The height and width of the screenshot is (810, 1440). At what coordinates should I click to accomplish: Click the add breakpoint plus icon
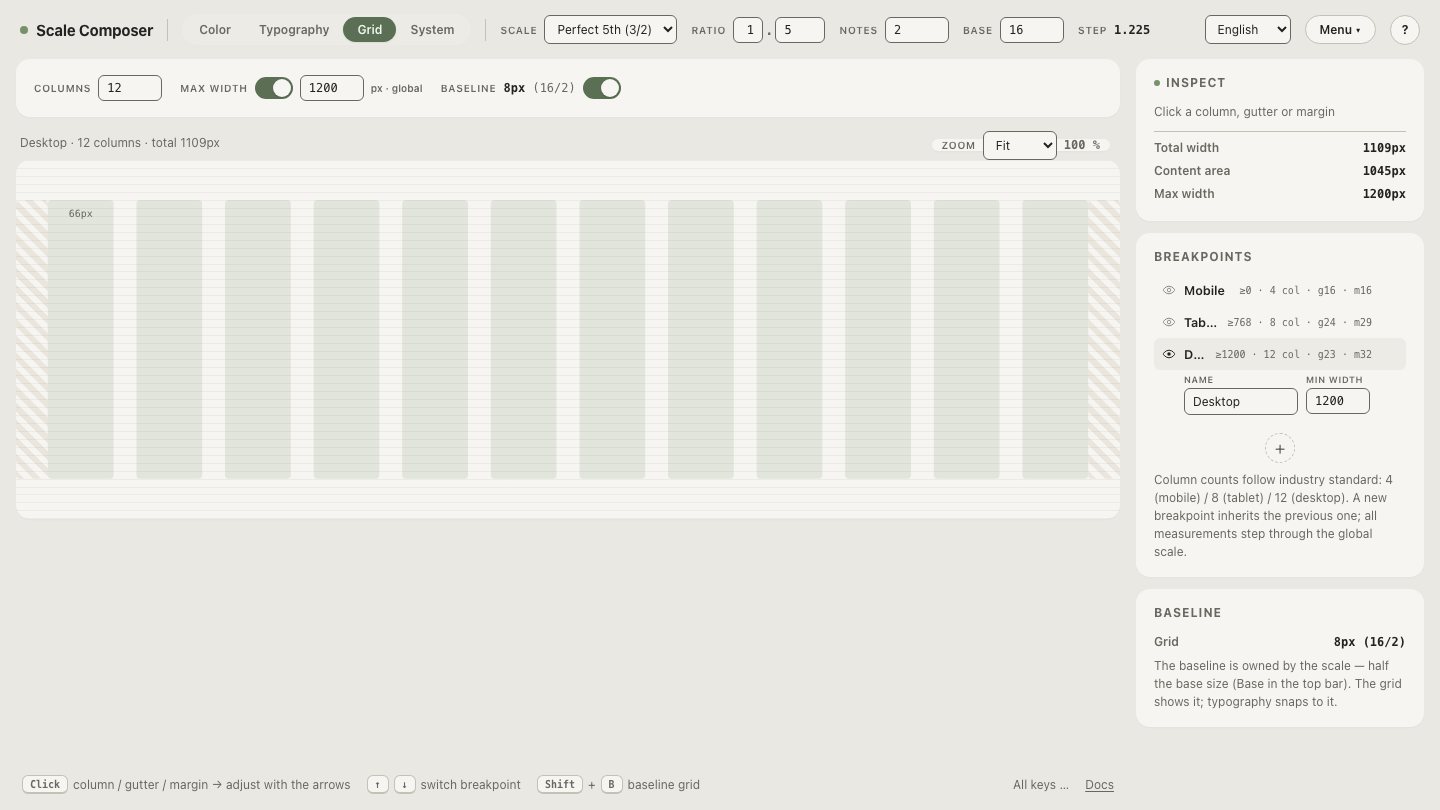pos(1280,449)
